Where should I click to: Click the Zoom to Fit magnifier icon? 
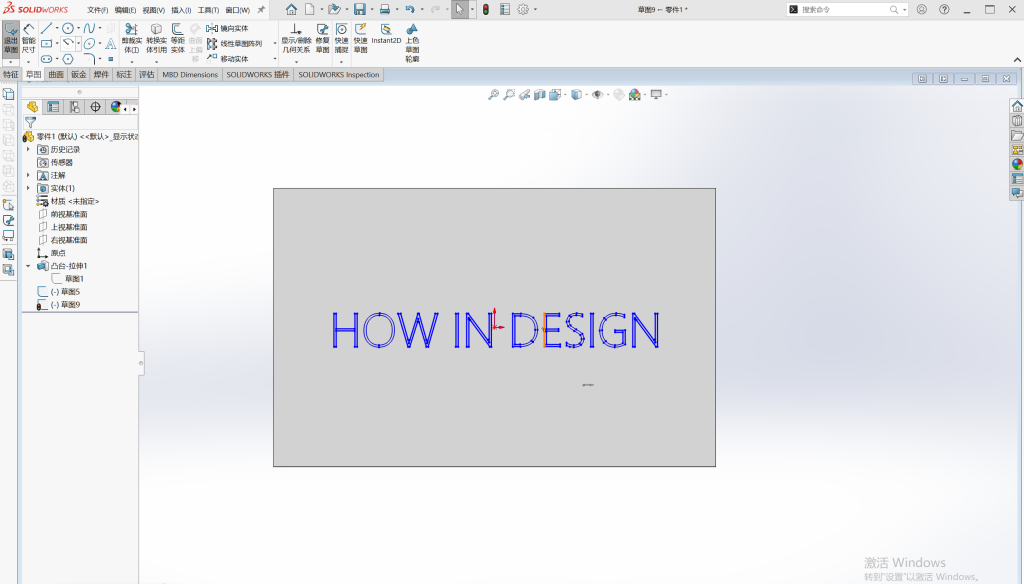click(x=494, y=95)
